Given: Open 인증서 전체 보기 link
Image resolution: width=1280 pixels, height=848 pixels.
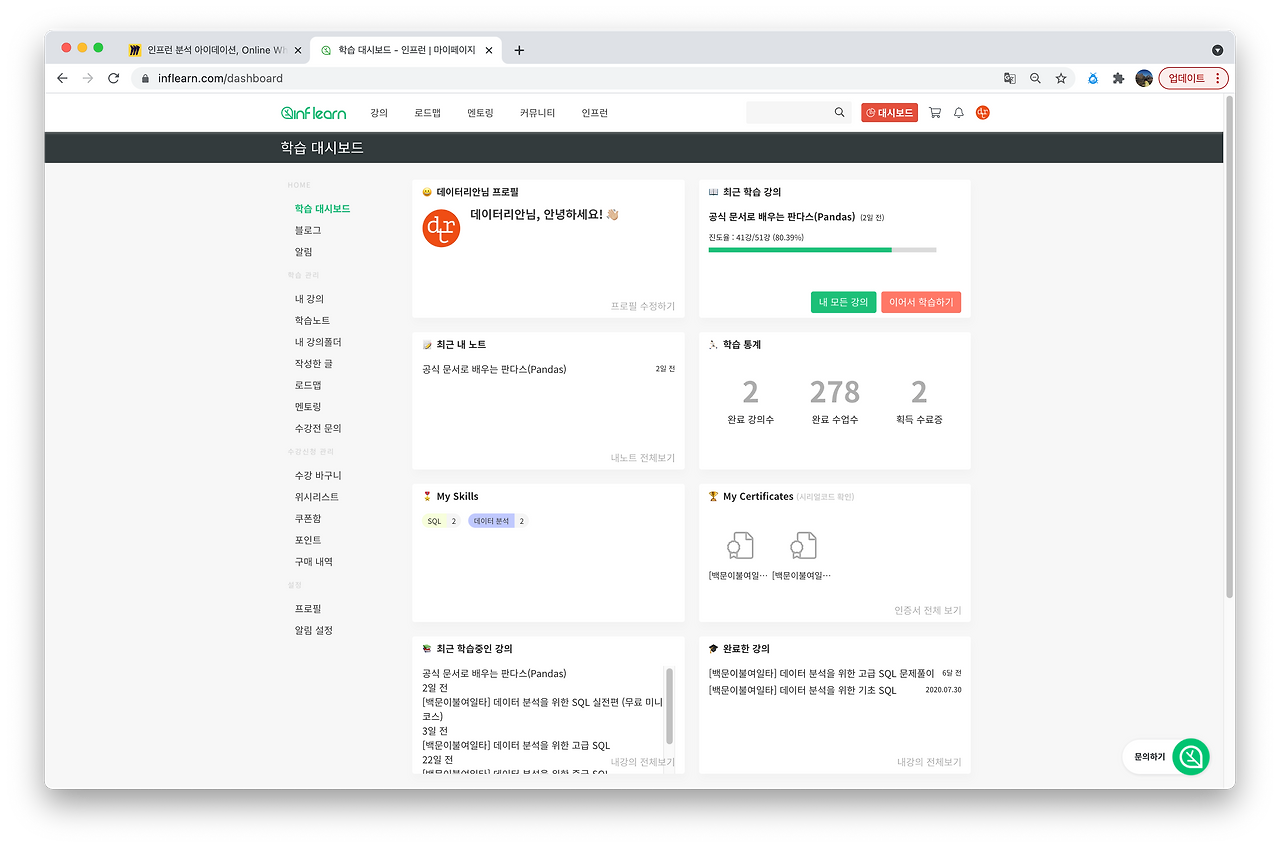Looking at the screenshot, I should (927, 610).
